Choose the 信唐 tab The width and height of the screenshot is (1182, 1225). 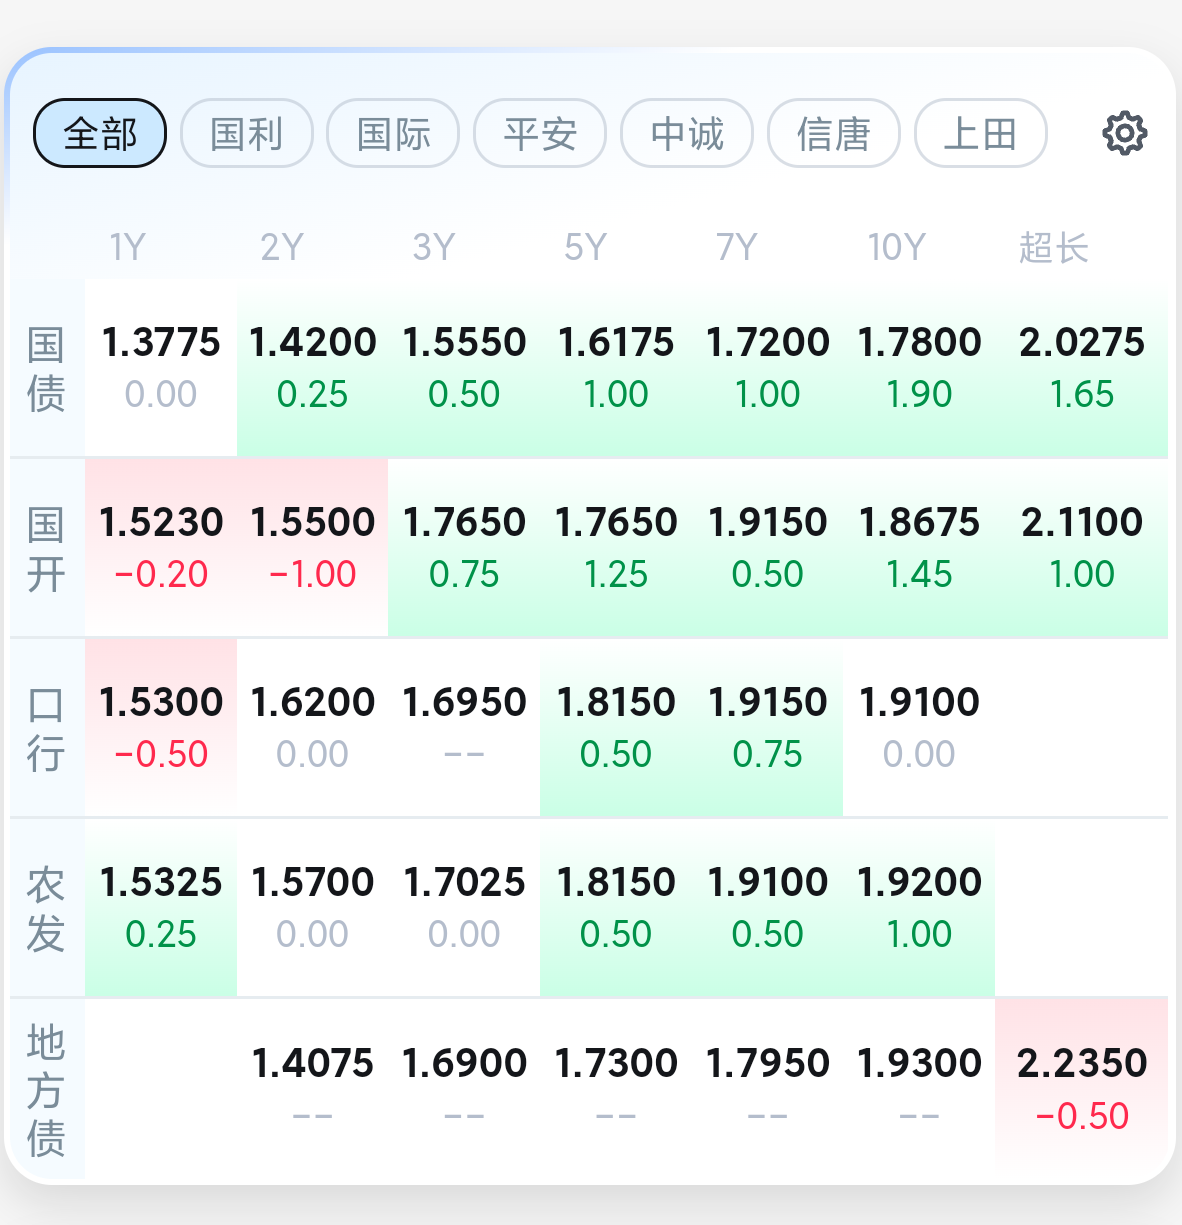tap(834, 133)
